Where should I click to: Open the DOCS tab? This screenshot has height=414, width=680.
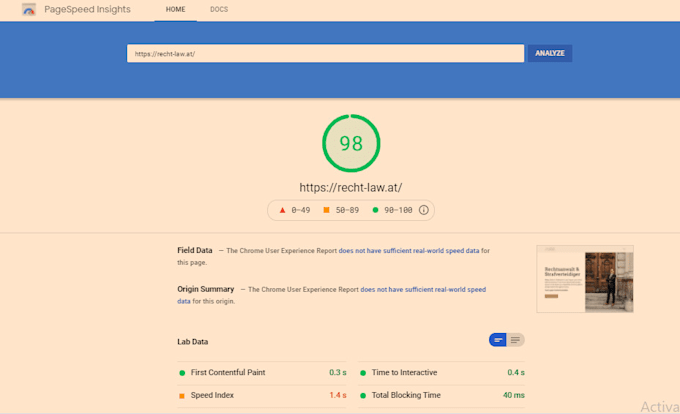[x=219, y=10]
